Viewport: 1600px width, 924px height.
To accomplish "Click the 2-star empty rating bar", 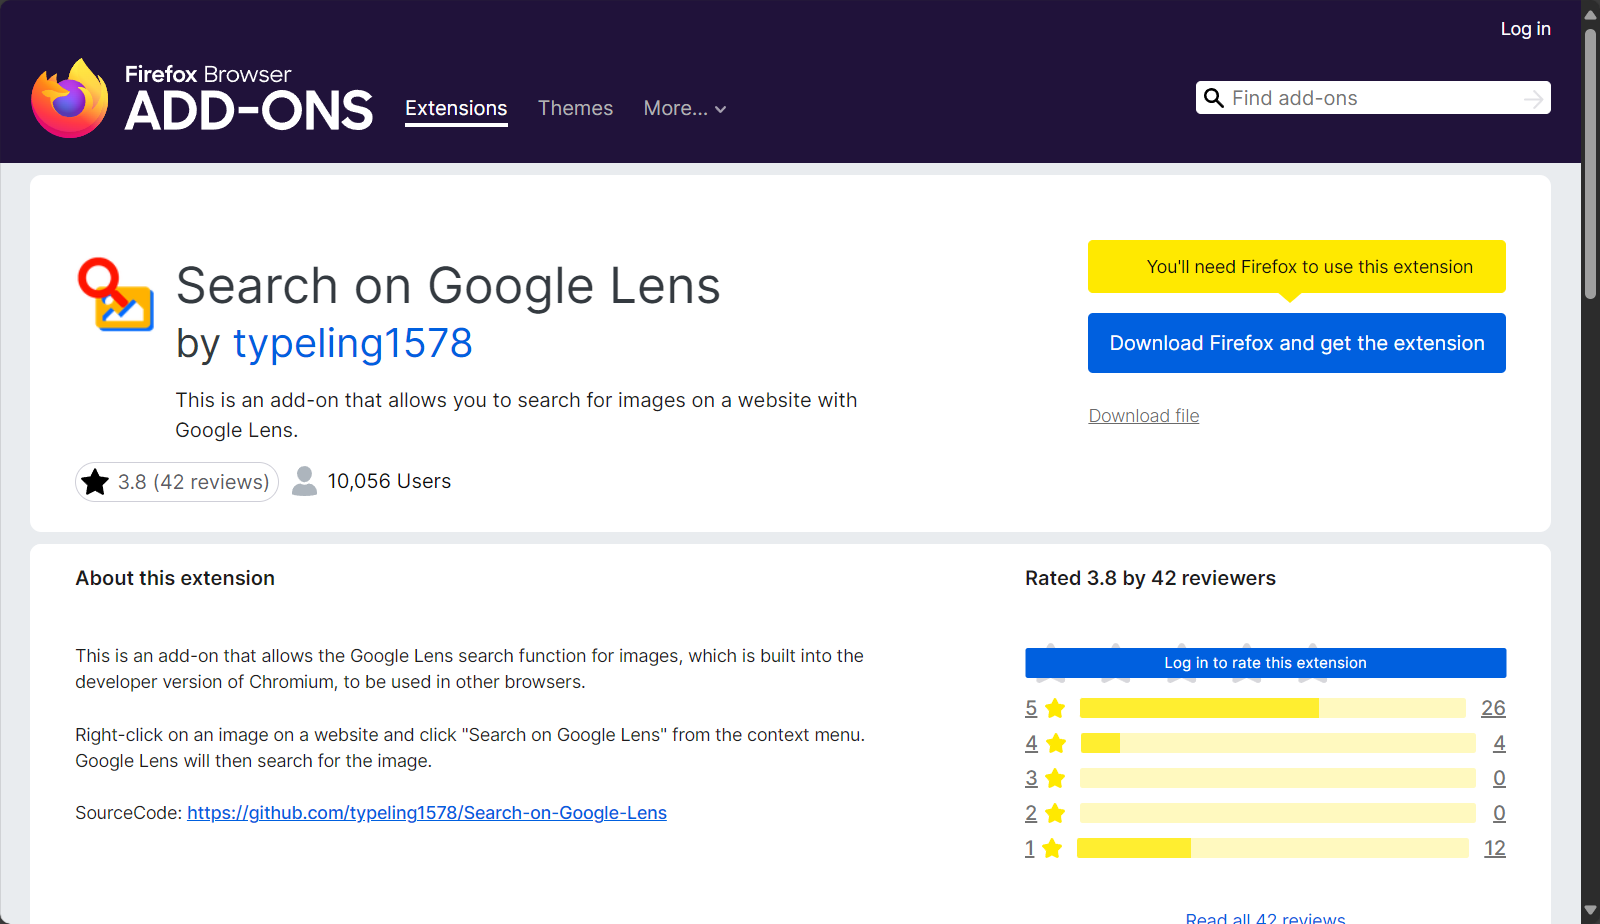I will [x=1278, y=813].
